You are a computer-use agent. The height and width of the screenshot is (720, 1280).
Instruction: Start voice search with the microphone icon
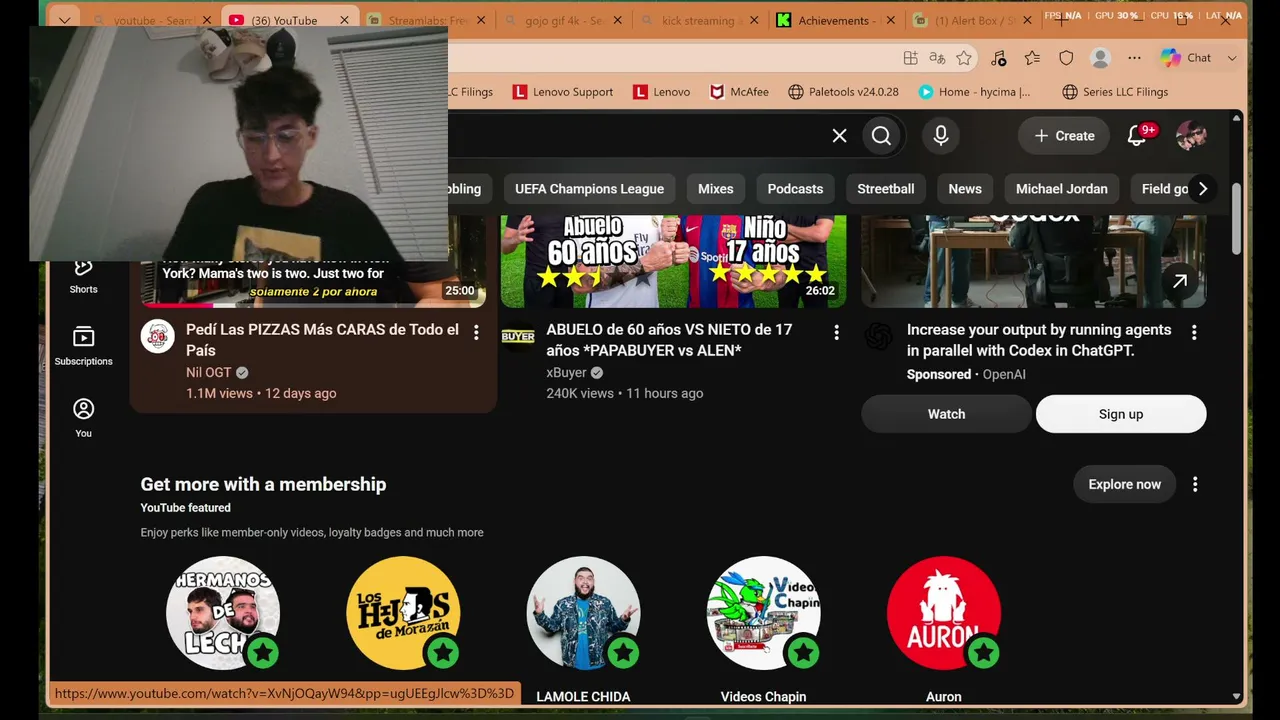[941, 136]
